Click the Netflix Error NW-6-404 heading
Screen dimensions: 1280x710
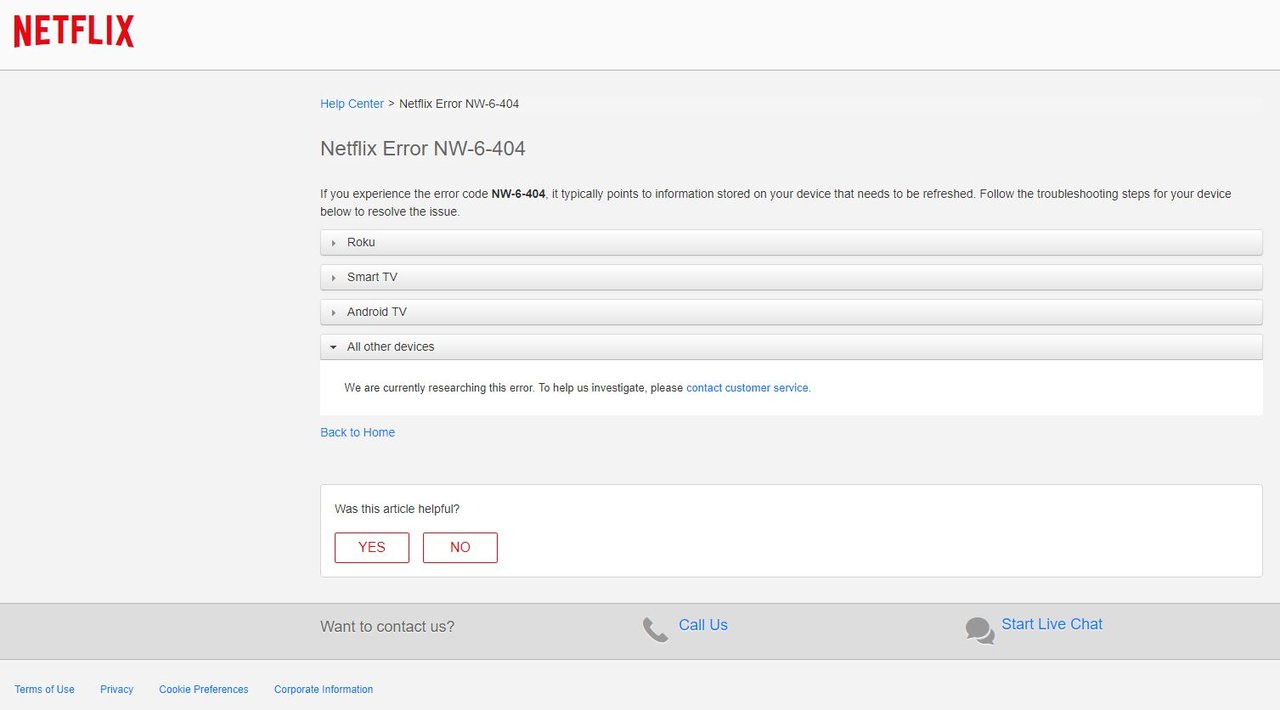(423, 149)
